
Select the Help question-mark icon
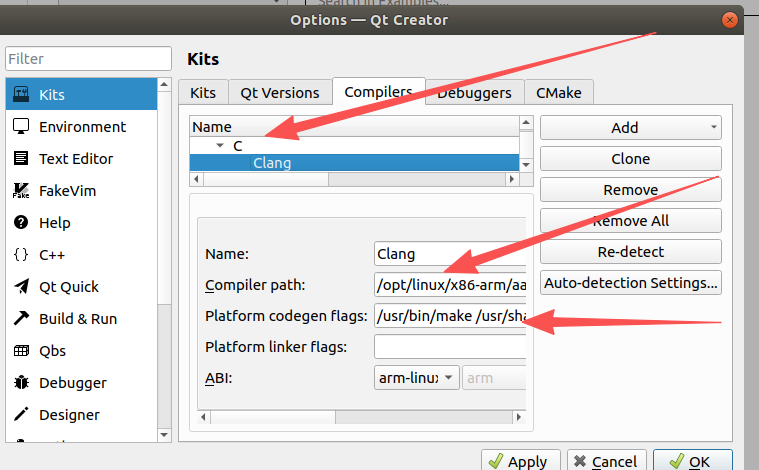point(21,223)
